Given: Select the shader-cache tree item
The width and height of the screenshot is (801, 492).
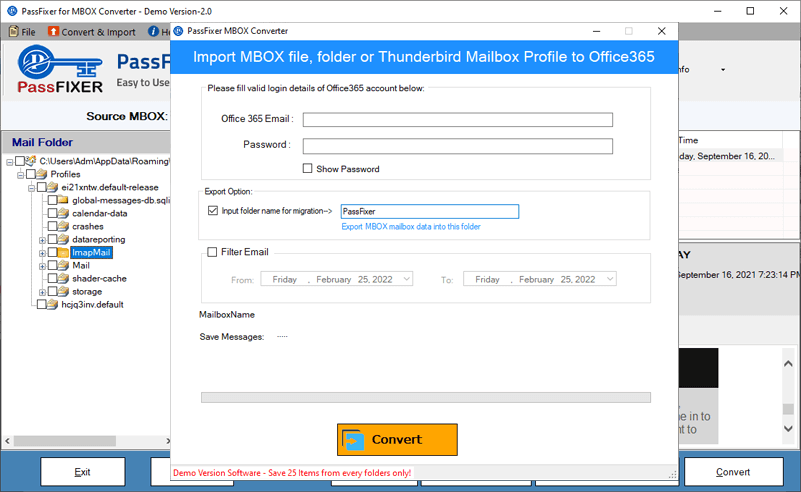Looking at the screenshot, I should 99,278.
